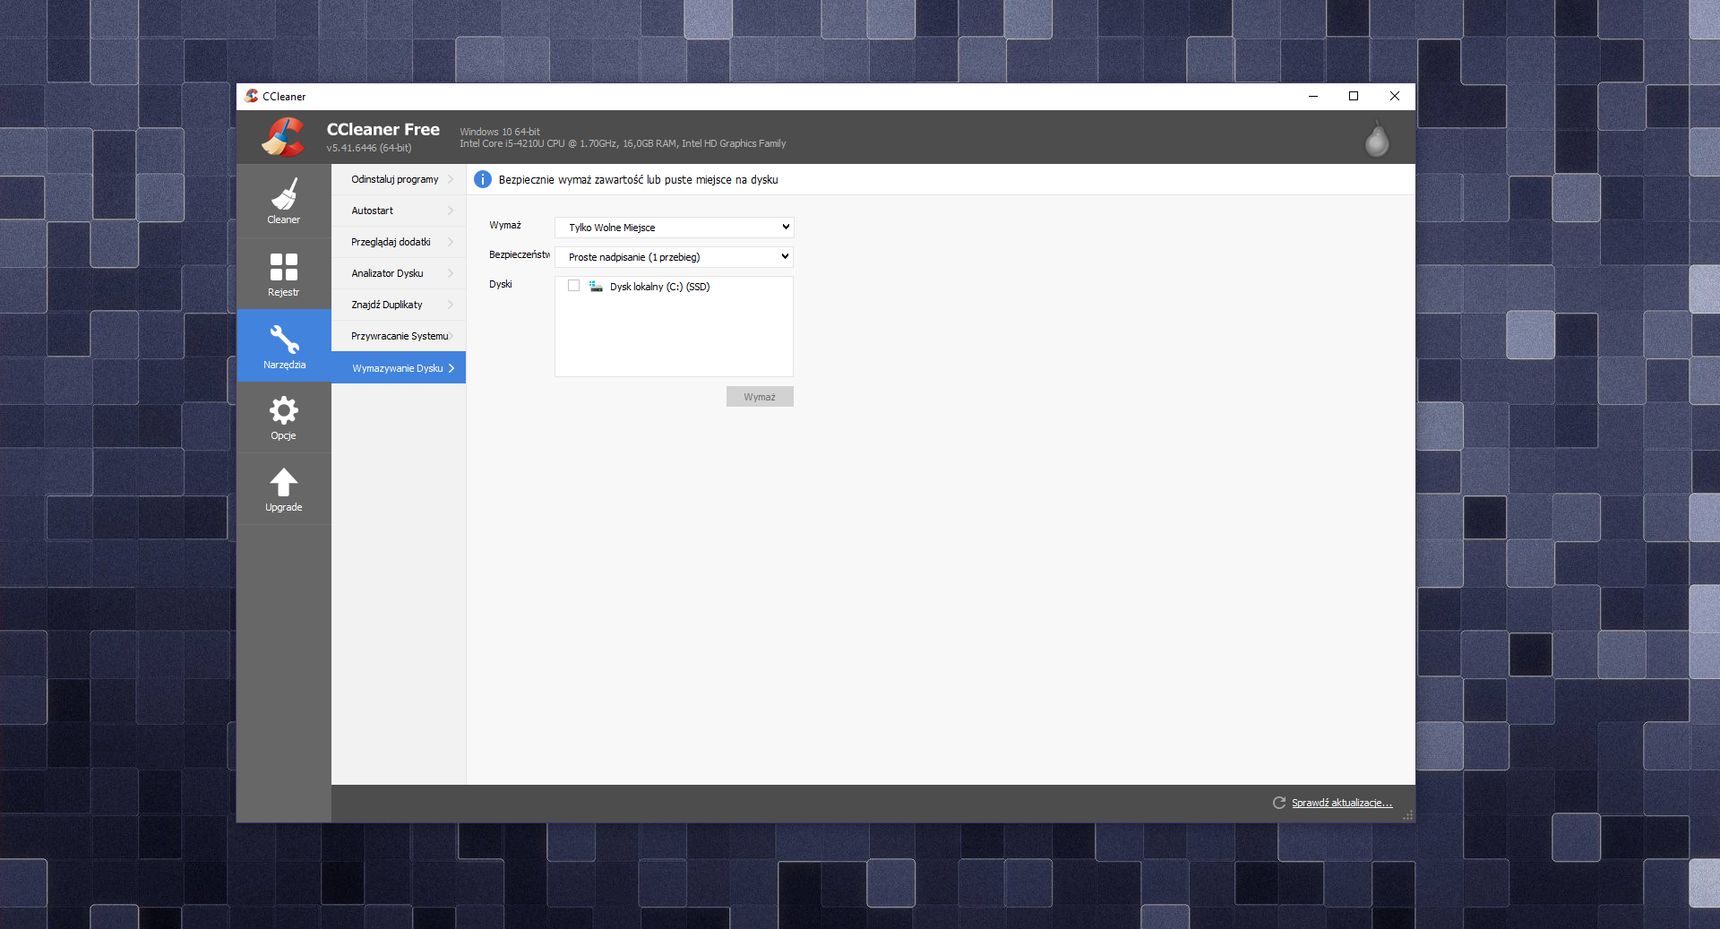Select the Narzędzia wrench icon

tap(284, 340)
